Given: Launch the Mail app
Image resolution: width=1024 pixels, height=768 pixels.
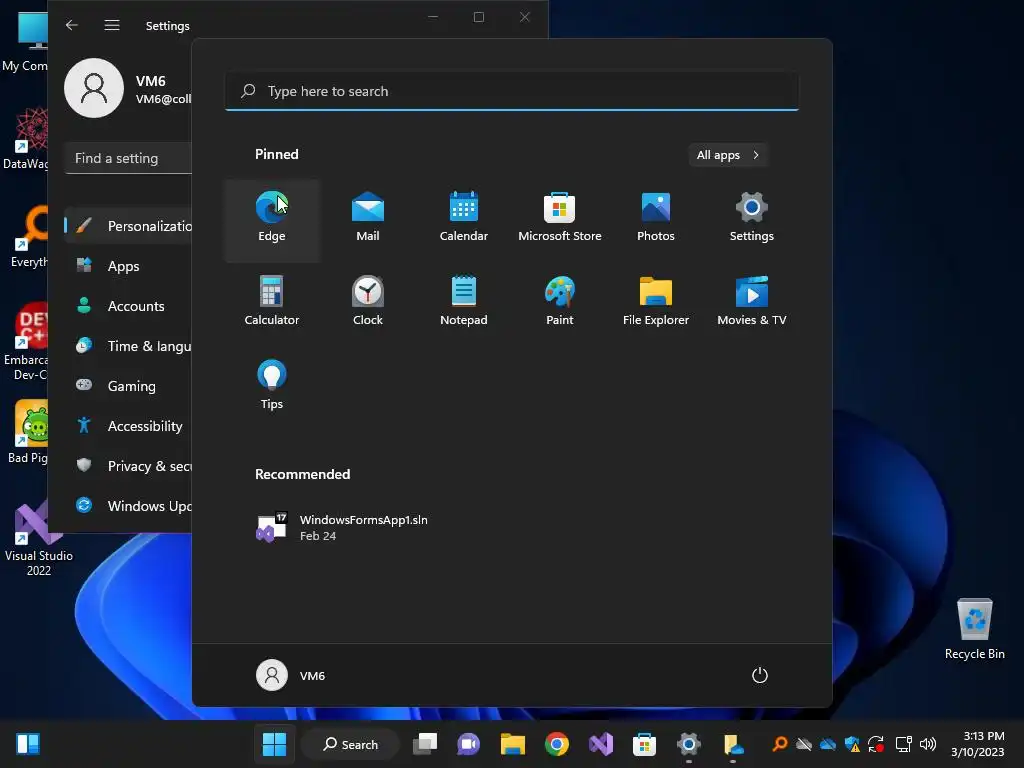Looking at the screenshot, I should [368, 221].
